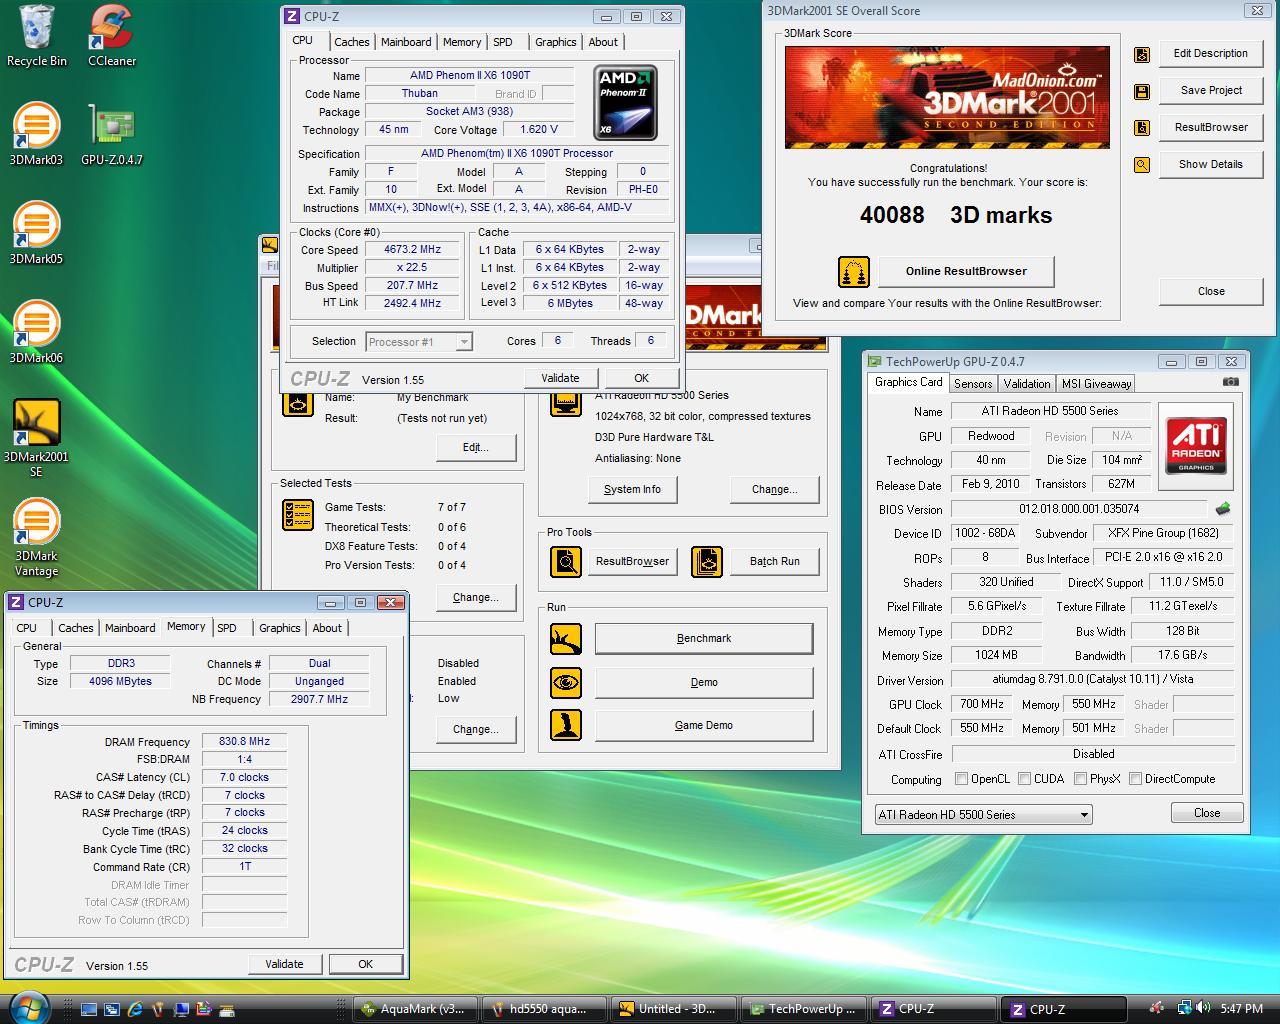Click Game Demo button

coord(704,725)
